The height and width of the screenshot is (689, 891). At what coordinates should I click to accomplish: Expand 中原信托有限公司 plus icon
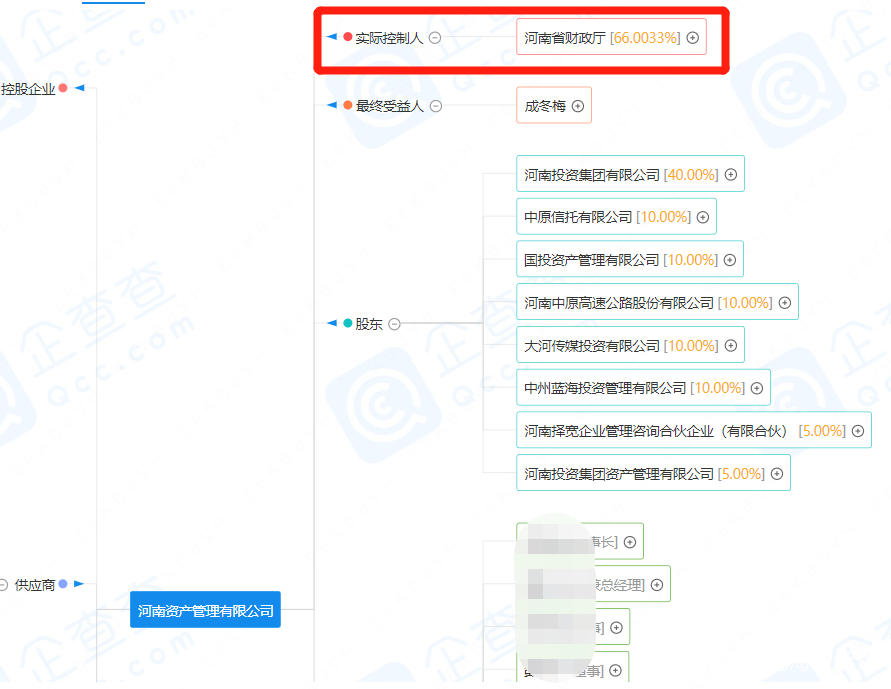coord(703,217)
